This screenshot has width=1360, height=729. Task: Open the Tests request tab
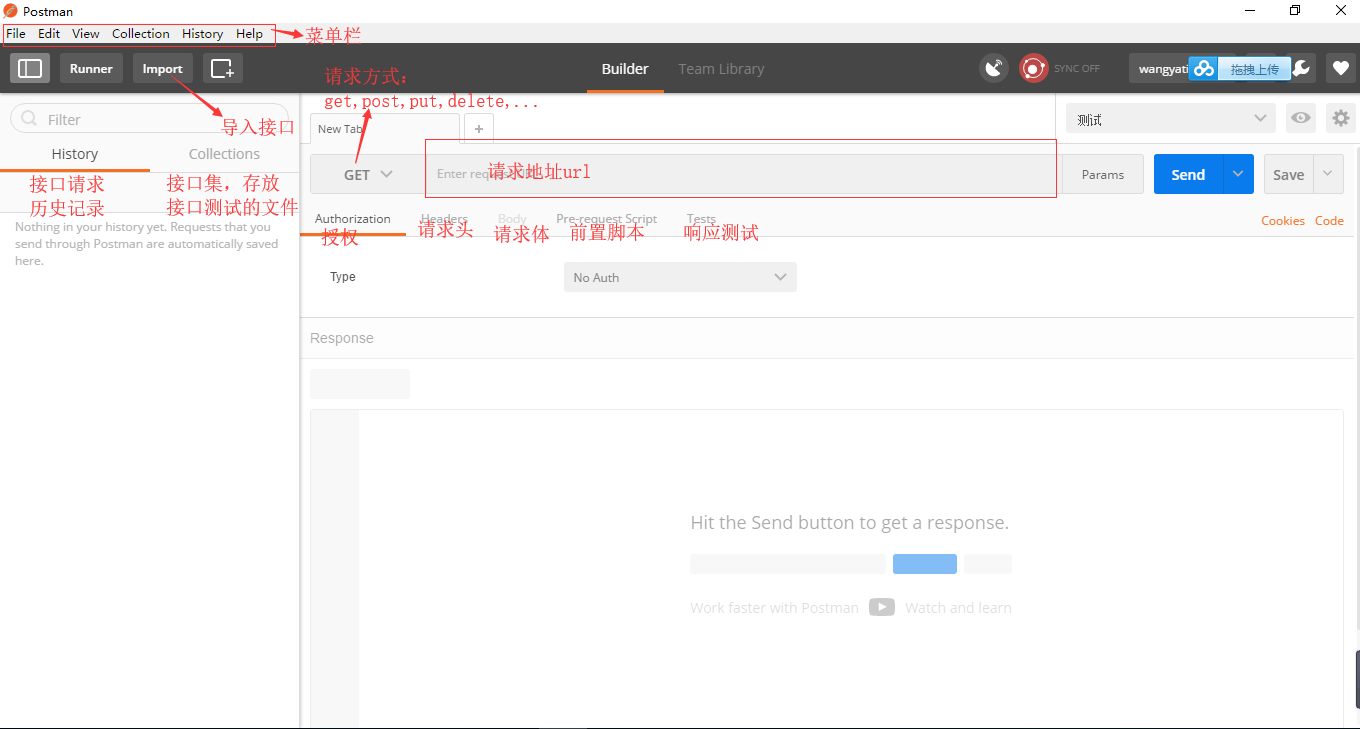pyautogui.click(x=701, y=218)
